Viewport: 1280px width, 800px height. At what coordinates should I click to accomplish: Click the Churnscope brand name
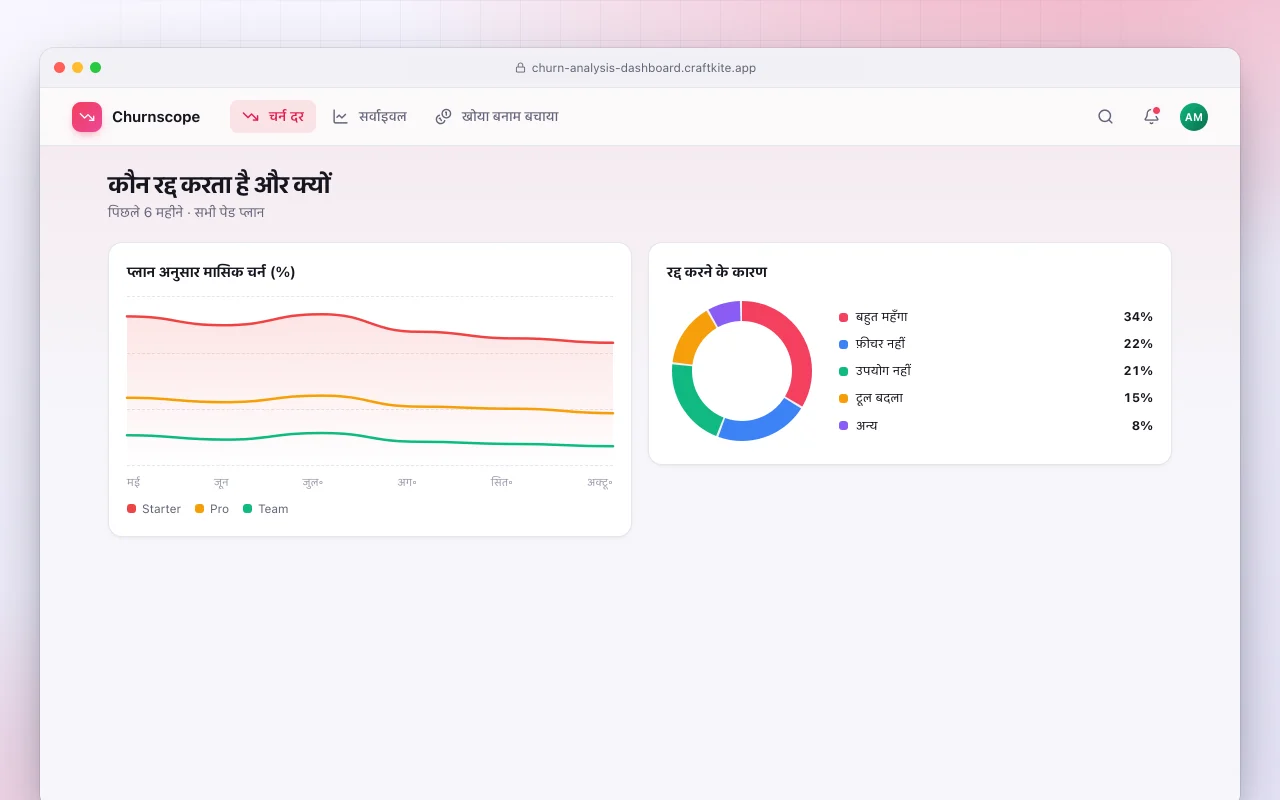pyautogui.click(x=156, y=117)
